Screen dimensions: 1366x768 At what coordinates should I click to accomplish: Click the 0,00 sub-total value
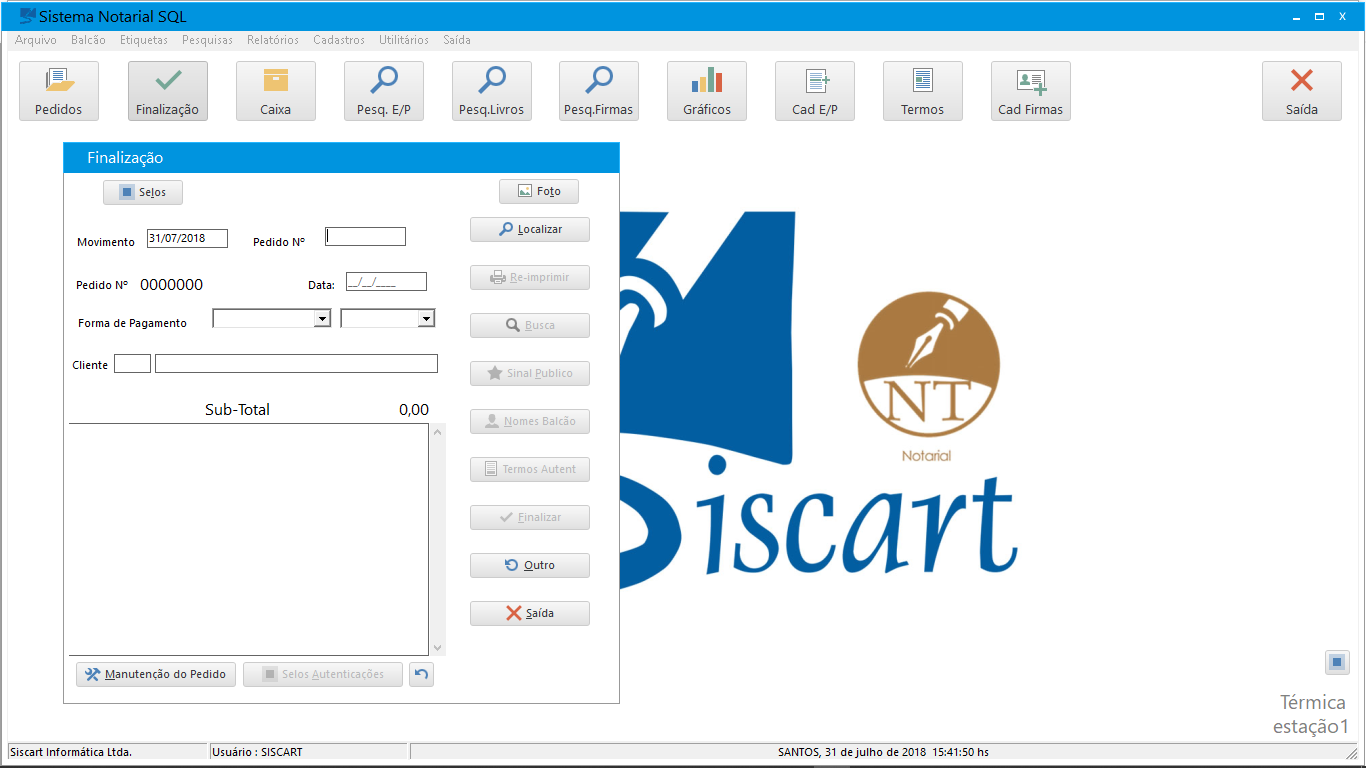(x=414, y=409)
